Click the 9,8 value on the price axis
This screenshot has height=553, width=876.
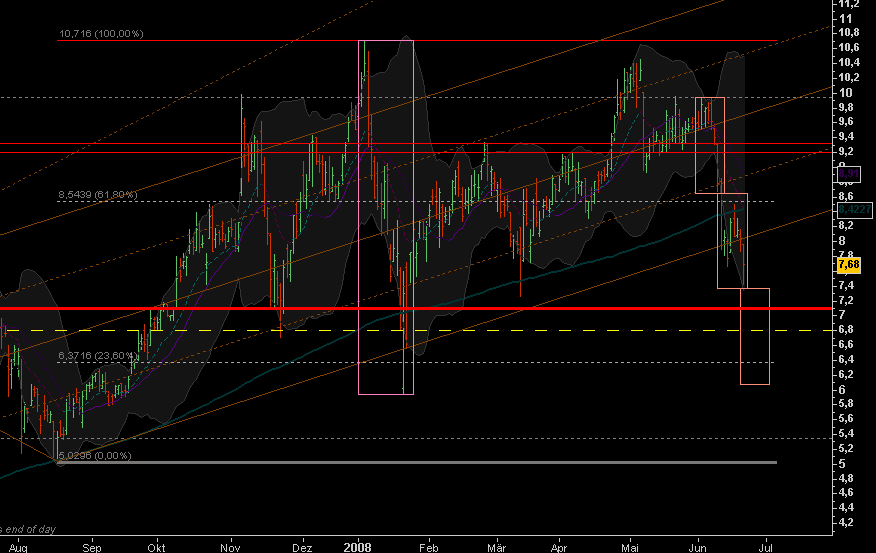[x=846, y=107]
